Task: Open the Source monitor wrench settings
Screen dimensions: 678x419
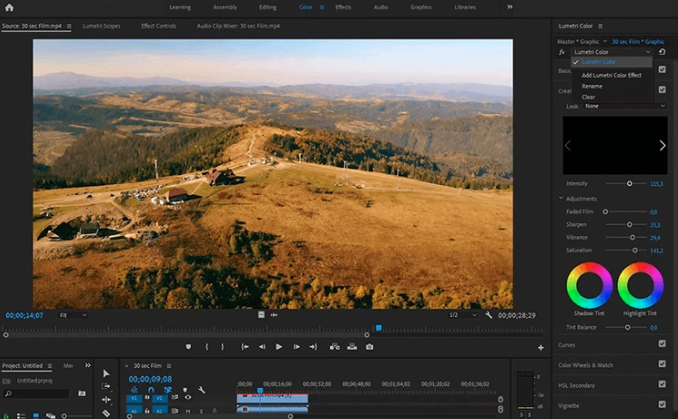Action: [x=489, y=315]
